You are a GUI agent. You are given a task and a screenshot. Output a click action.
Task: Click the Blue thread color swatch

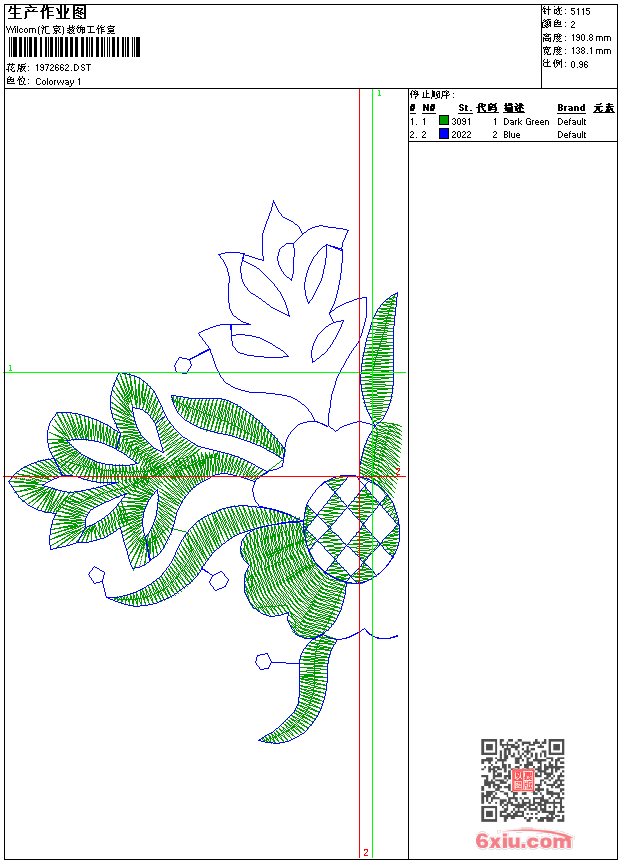(x=444, y=134)
